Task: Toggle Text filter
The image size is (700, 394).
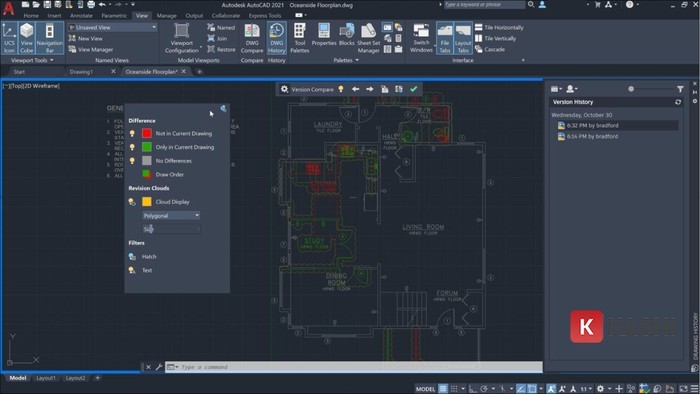Action: click(132, 270)
